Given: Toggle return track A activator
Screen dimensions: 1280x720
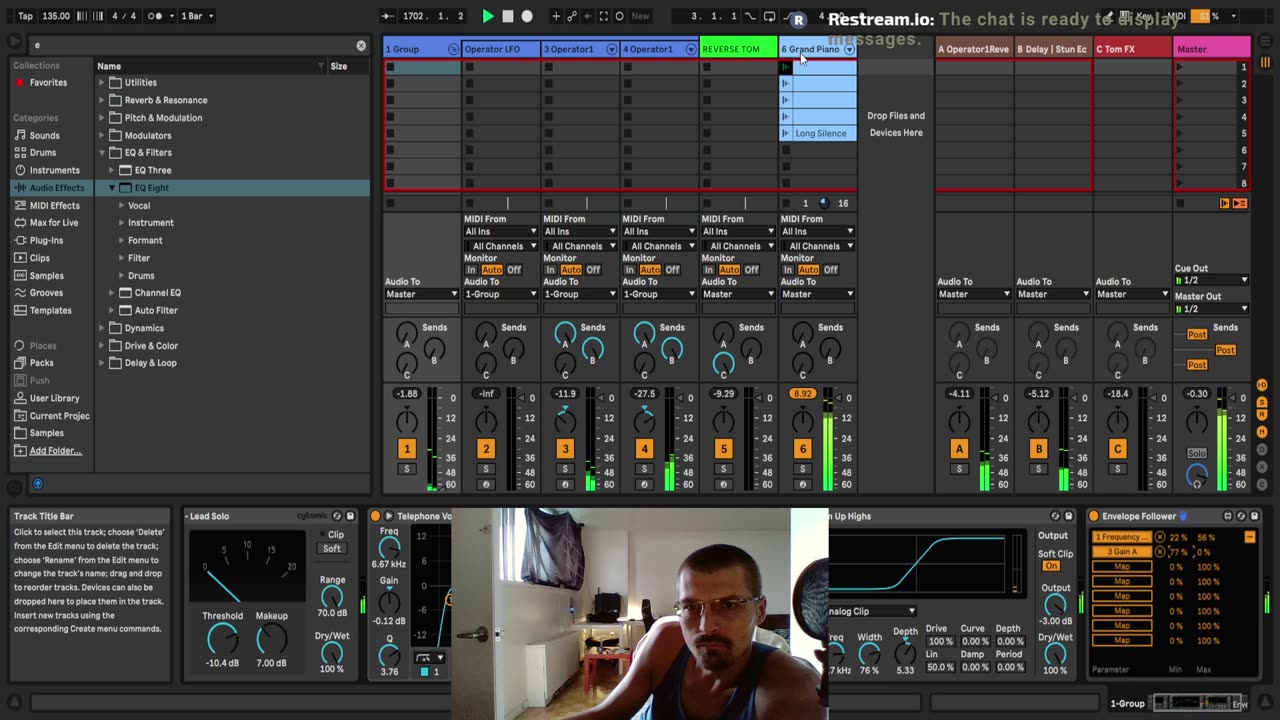Looking at the screenshot, I should click(x=959, y=449).
